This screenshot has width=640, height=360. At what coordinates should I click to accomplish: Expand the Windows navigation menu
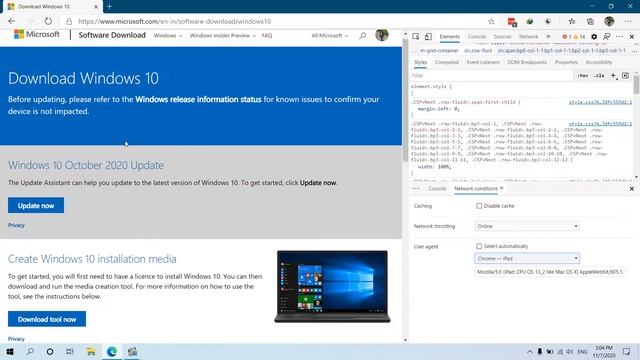168,36
